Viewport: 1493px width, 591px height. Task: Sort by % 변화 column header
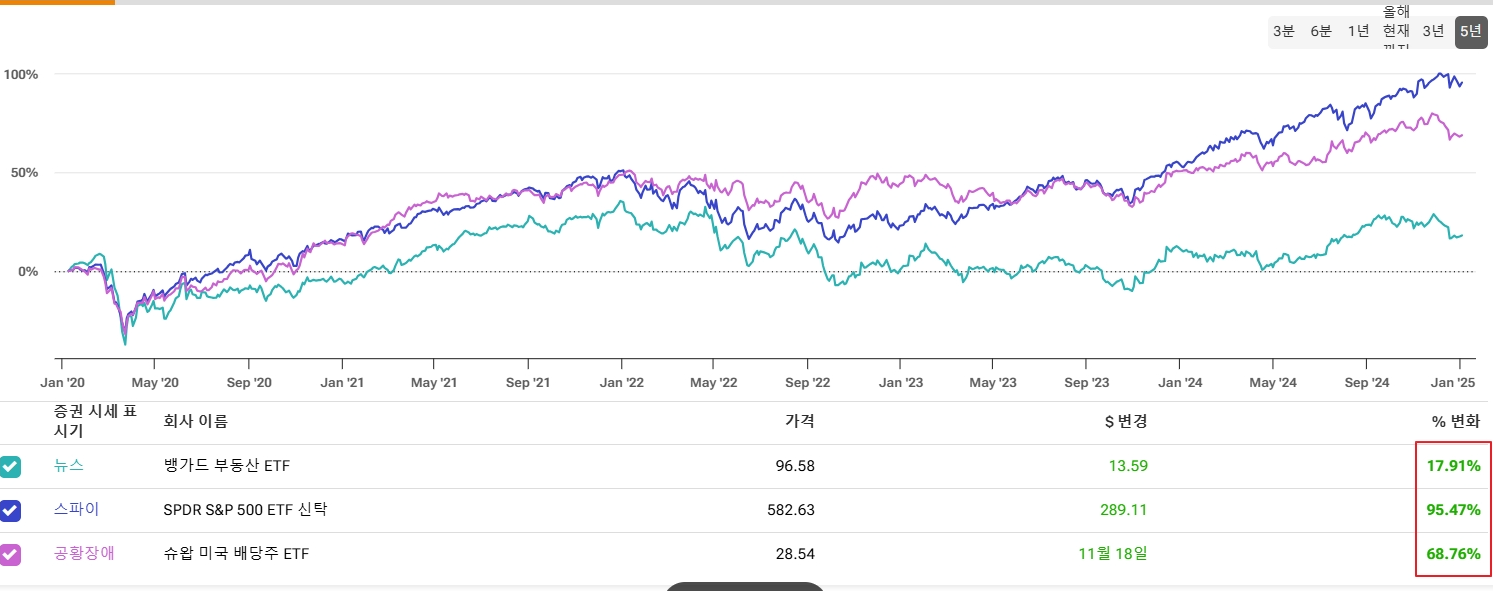(x=1456, y=421)
